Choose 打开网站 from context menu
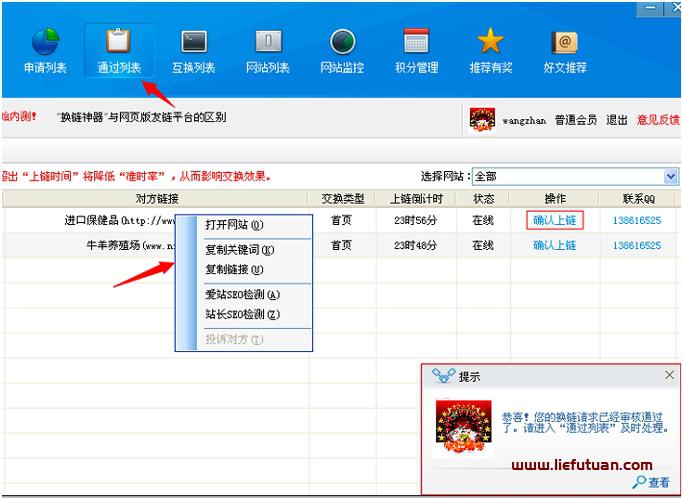683x500 pixels. coord(234,225)
